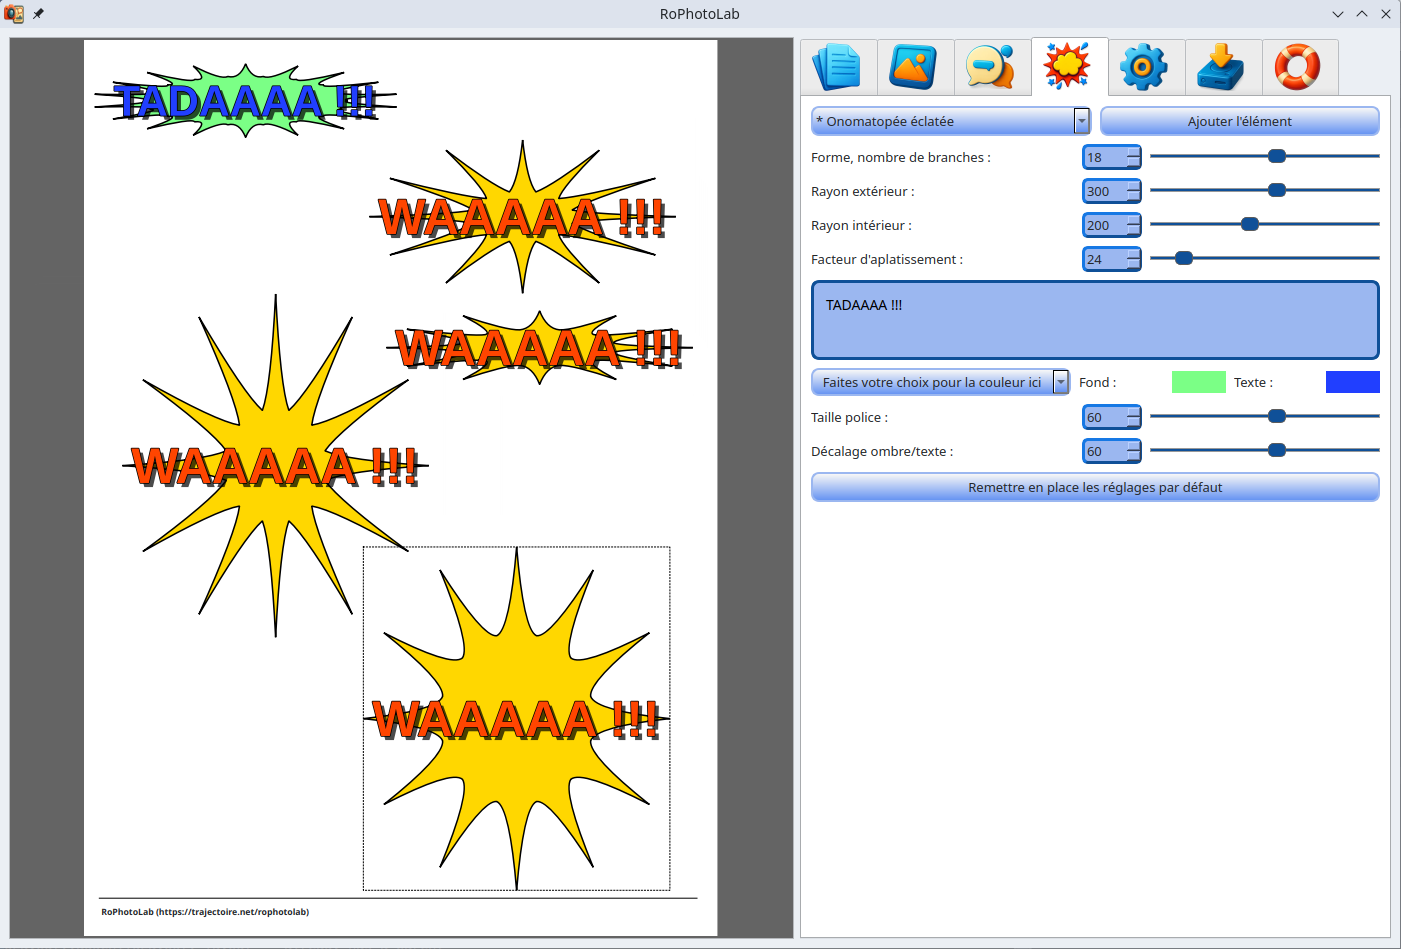Click the pin icon in title bar
Image resolution: width=1401 pixels, height=949 pixels.
[x=38, y=14]
